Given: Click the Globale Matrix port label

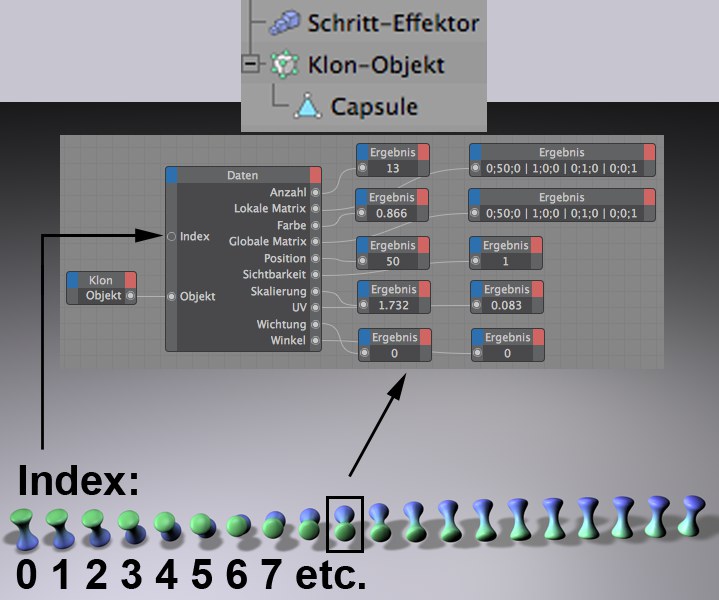Looking at the screenshot, I should point(268,242).
